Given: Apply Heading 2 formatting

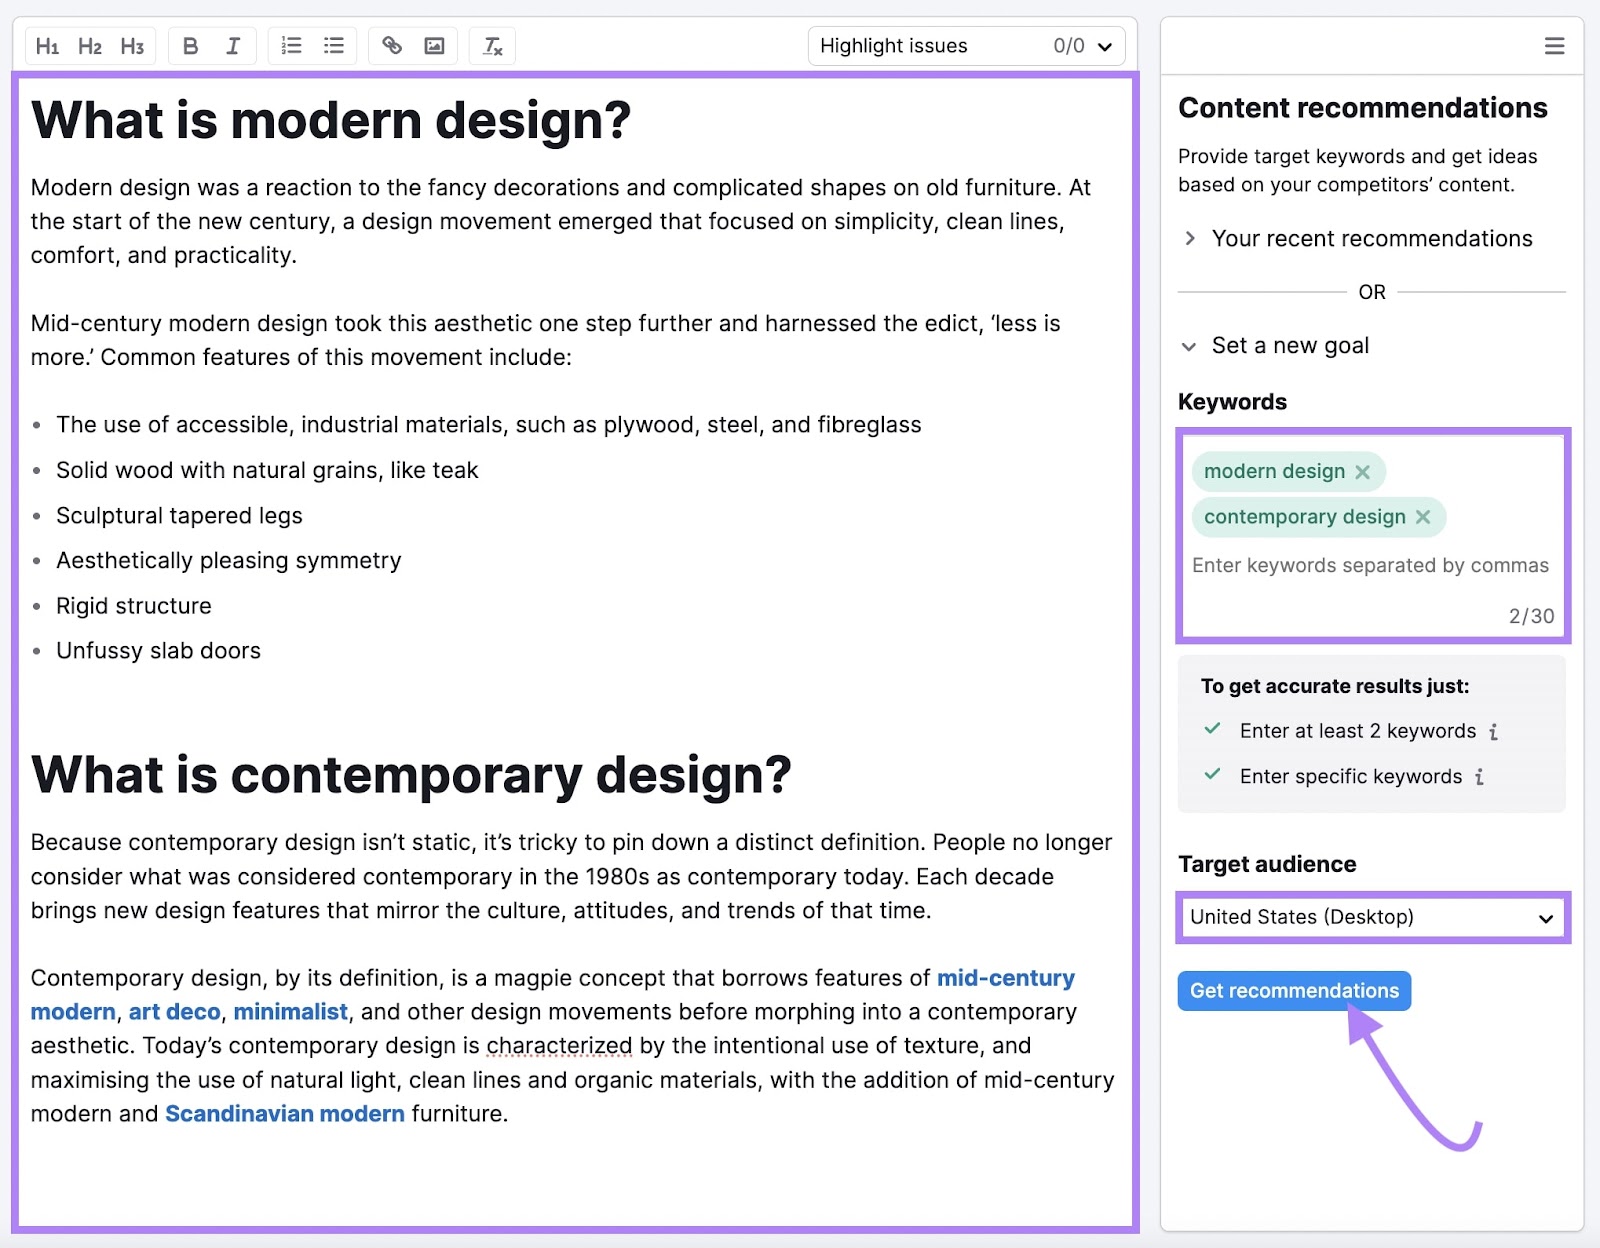Looking at the screenshot, I should (x=90, y=46).
